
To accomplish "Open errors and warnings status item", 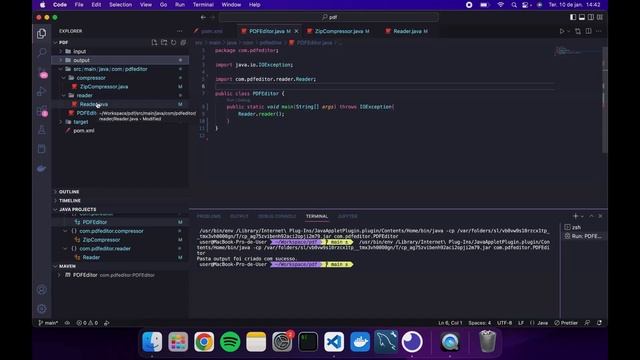I will (87, 323).
